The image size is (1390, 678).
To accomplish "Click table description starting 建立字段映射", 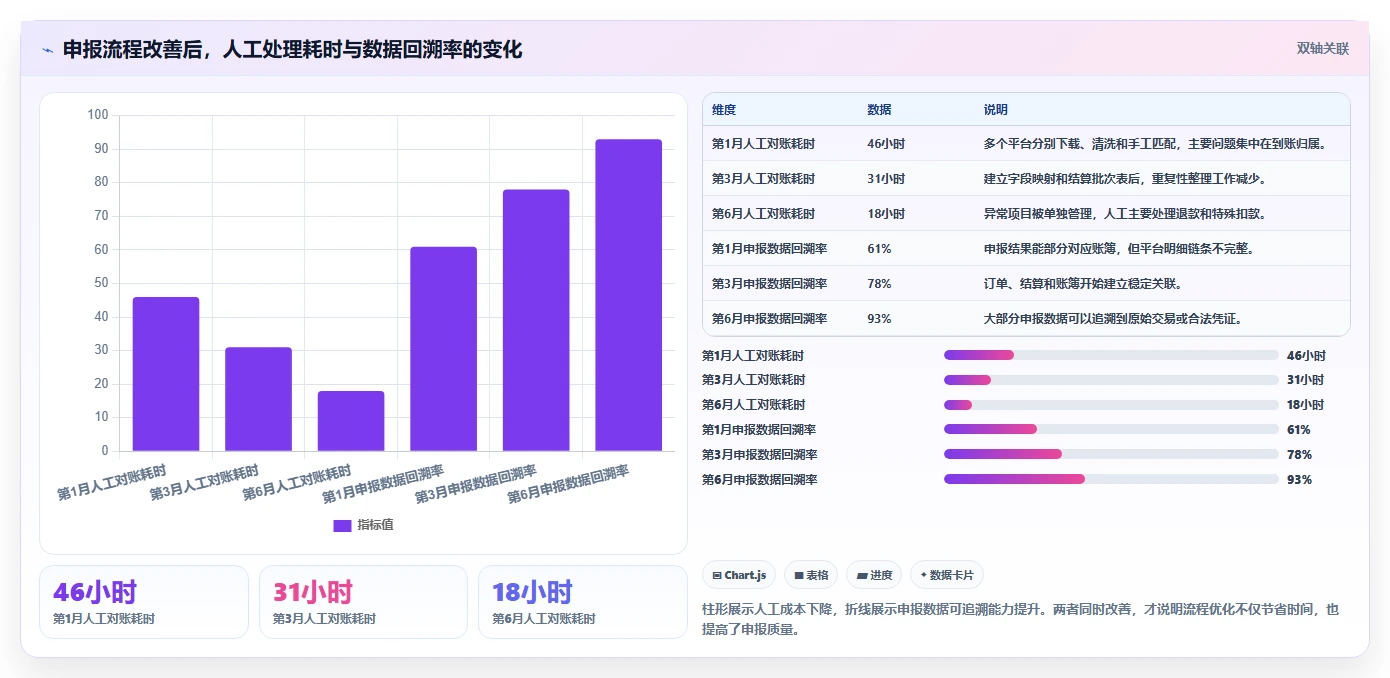I will pos(1127,179).
